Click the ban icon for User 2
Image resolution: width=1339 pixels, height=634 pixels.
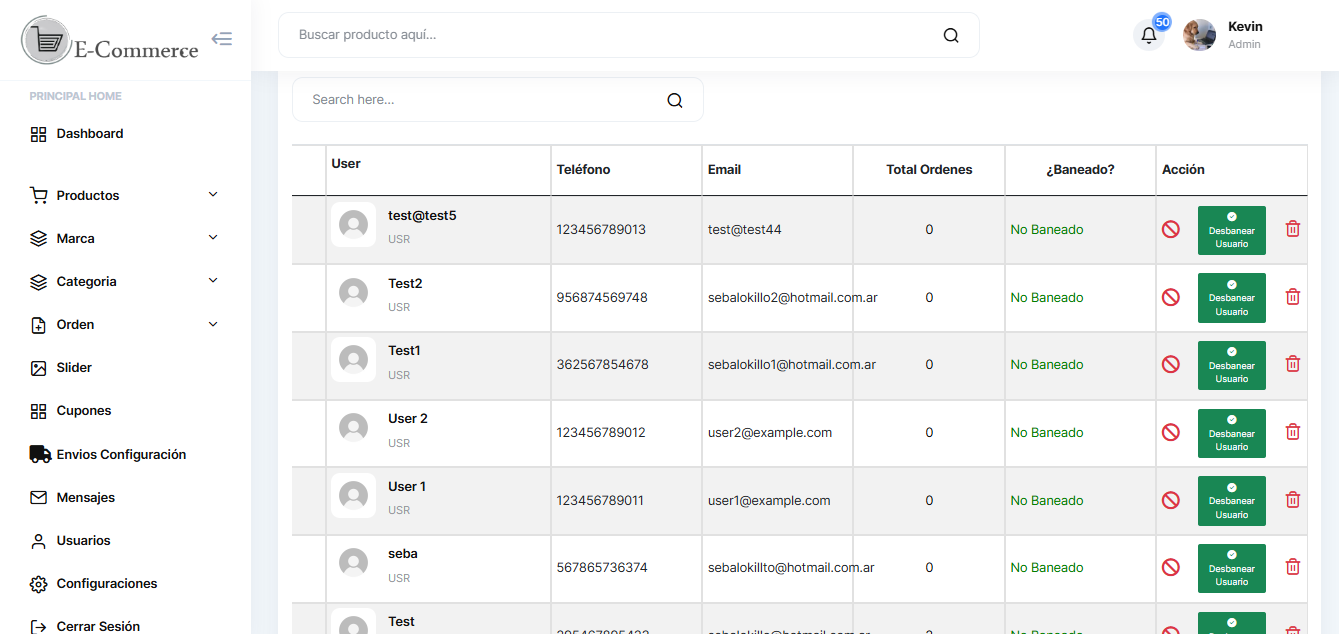(x=1171, y=433)
